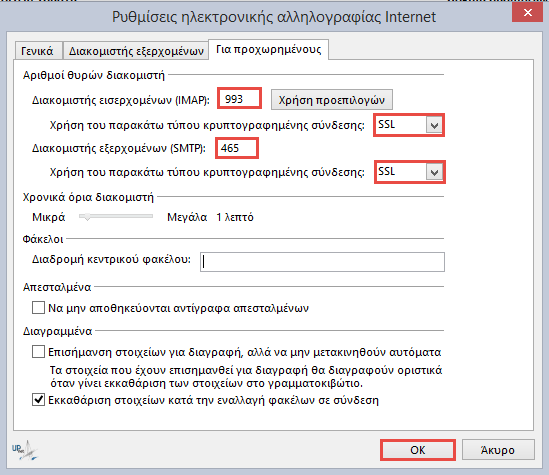Click the server timeout slider thumb
Screen dimensions: 549x475
tap(87, 217)
